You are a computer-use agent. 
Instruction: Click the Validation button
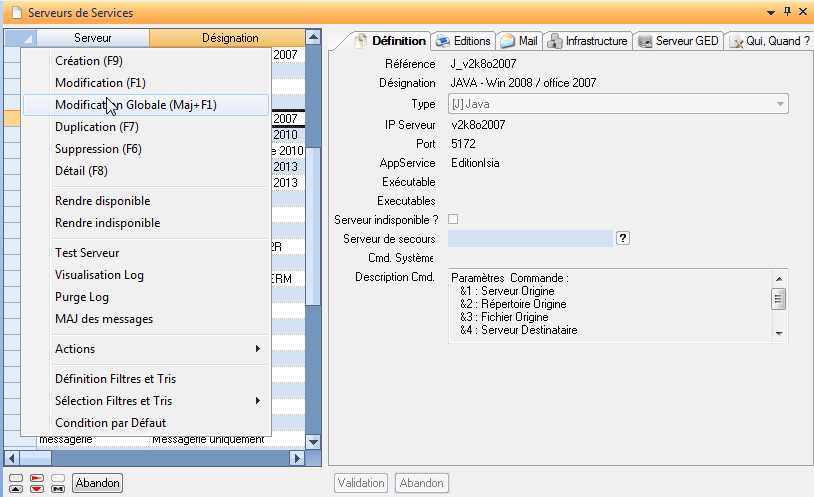coord(360,483)
